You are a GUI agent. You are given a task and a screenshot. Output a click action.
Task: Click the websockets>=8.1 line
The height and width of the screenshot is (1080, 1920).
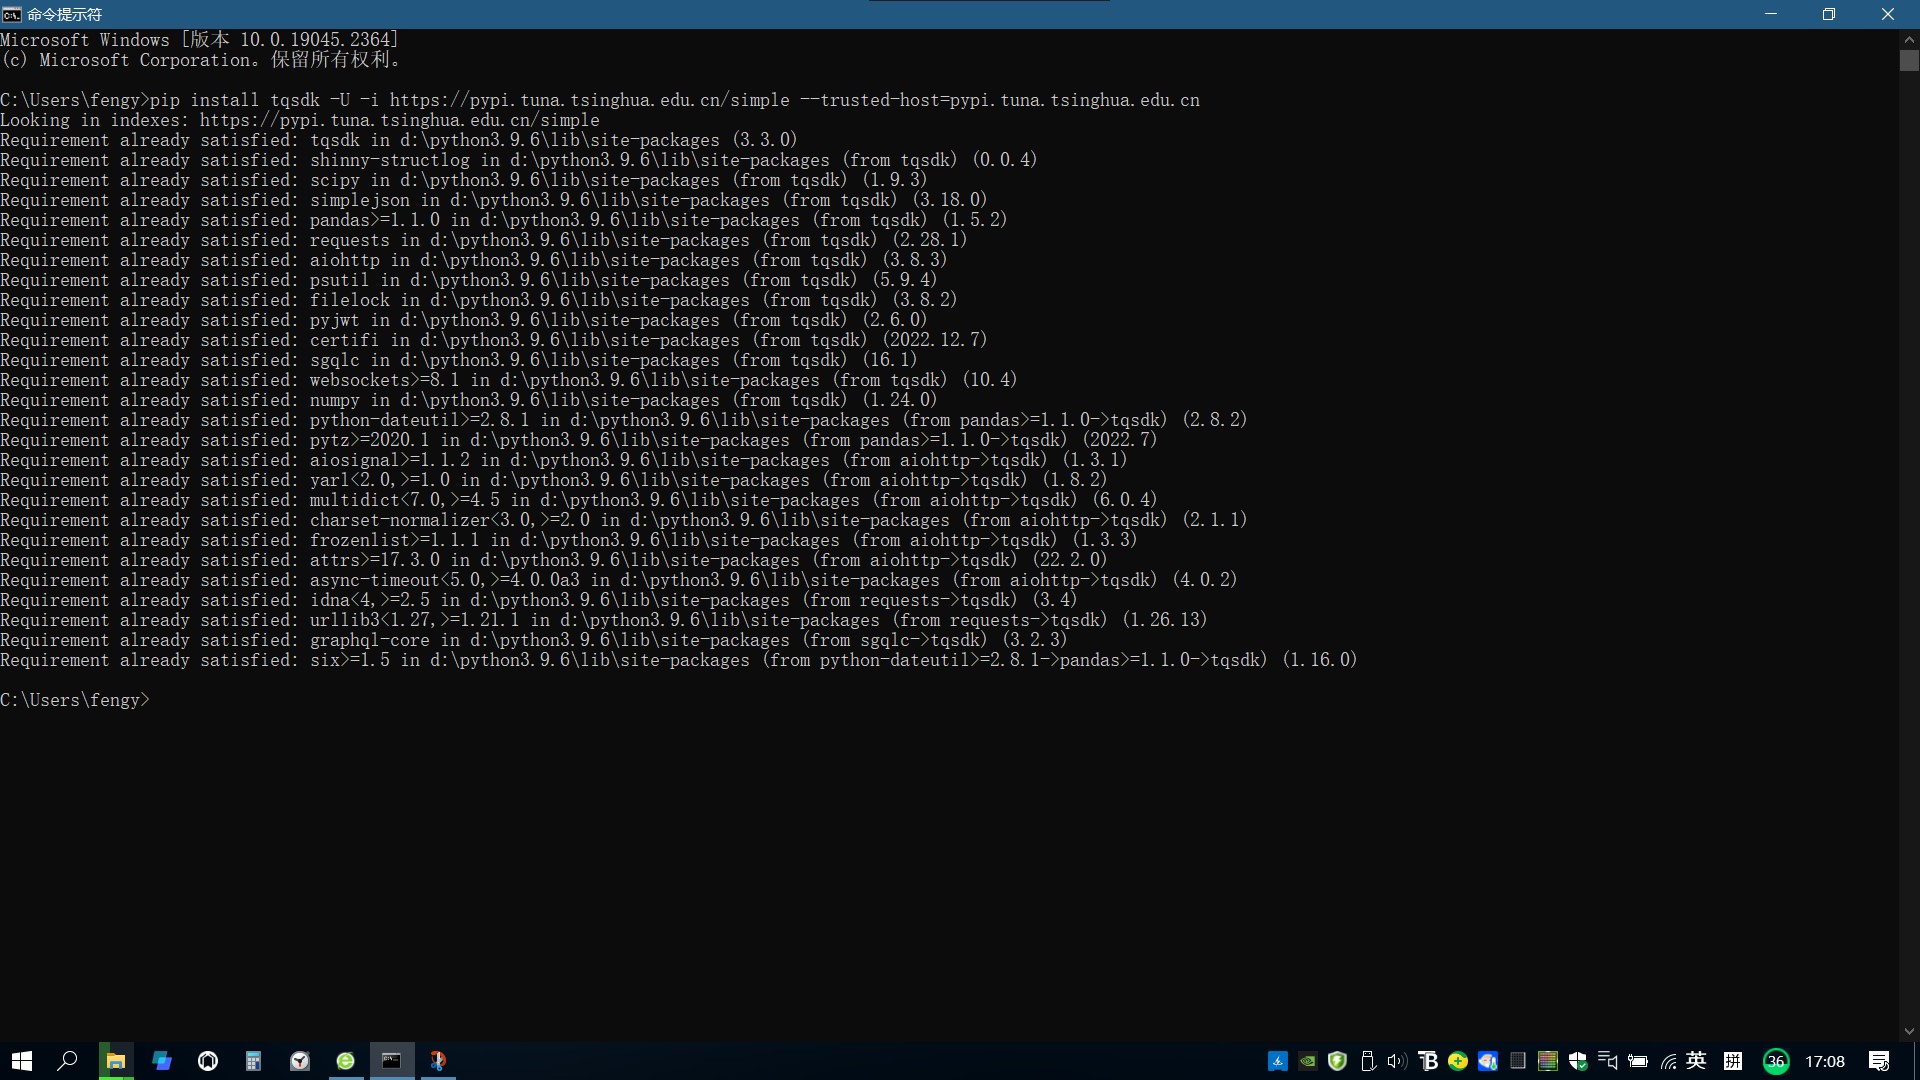[x=509, y=380]
